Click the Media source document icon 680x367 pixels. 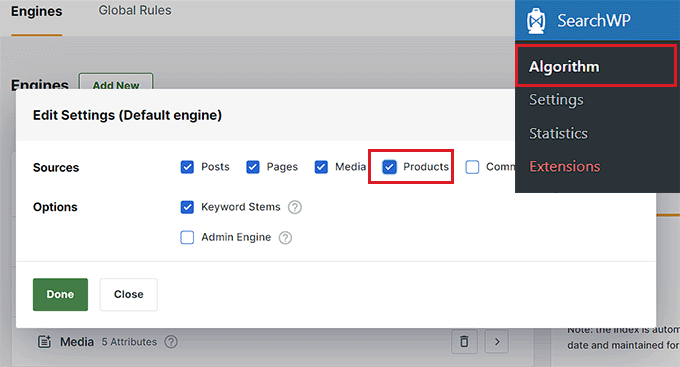44,342
